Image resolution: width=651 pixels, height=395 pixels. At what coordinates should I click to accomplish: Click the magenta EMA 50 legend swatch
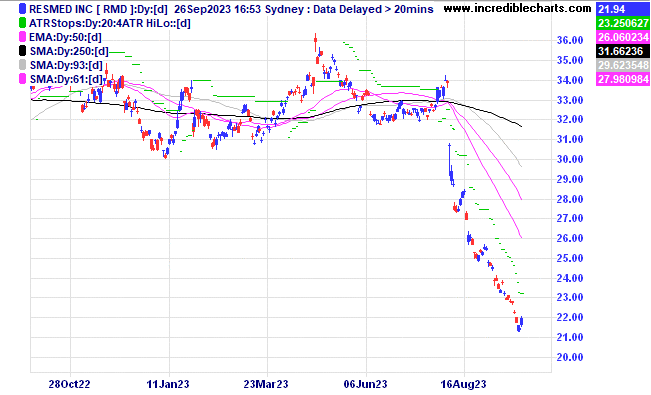pos(22,37)
